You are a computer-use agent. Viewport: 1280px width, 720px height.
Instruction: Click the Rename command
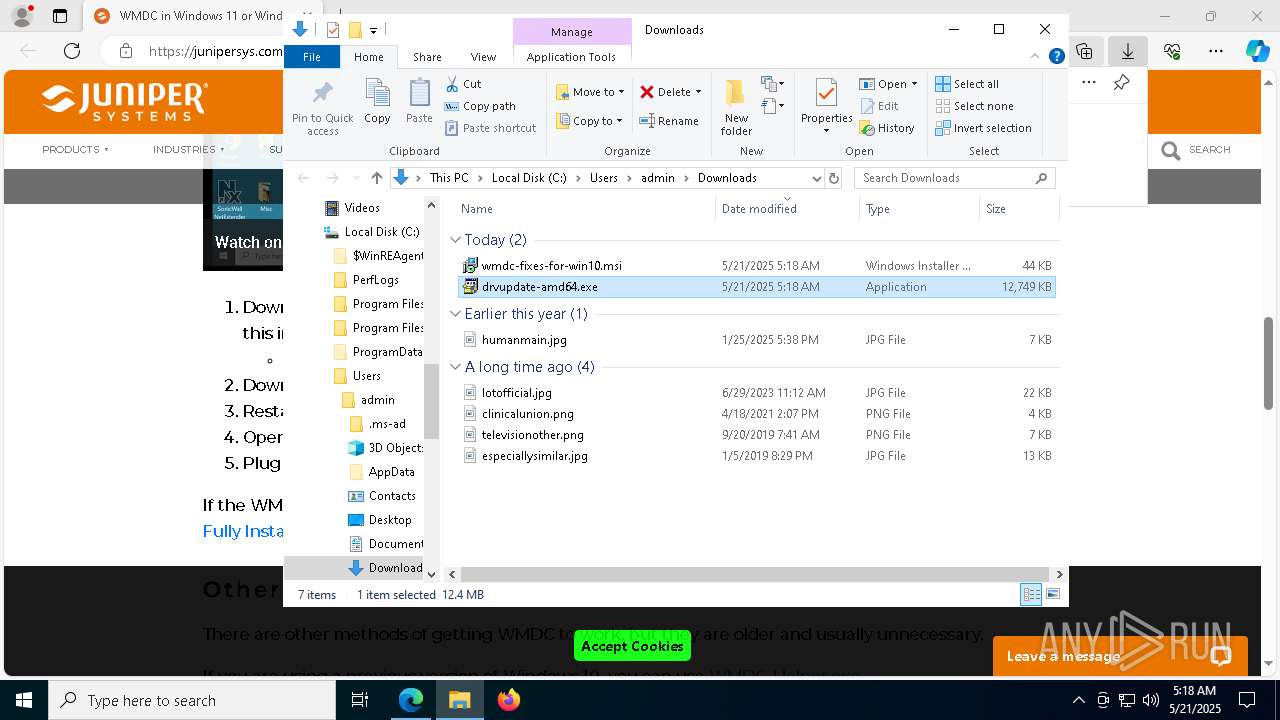point(669,121)
